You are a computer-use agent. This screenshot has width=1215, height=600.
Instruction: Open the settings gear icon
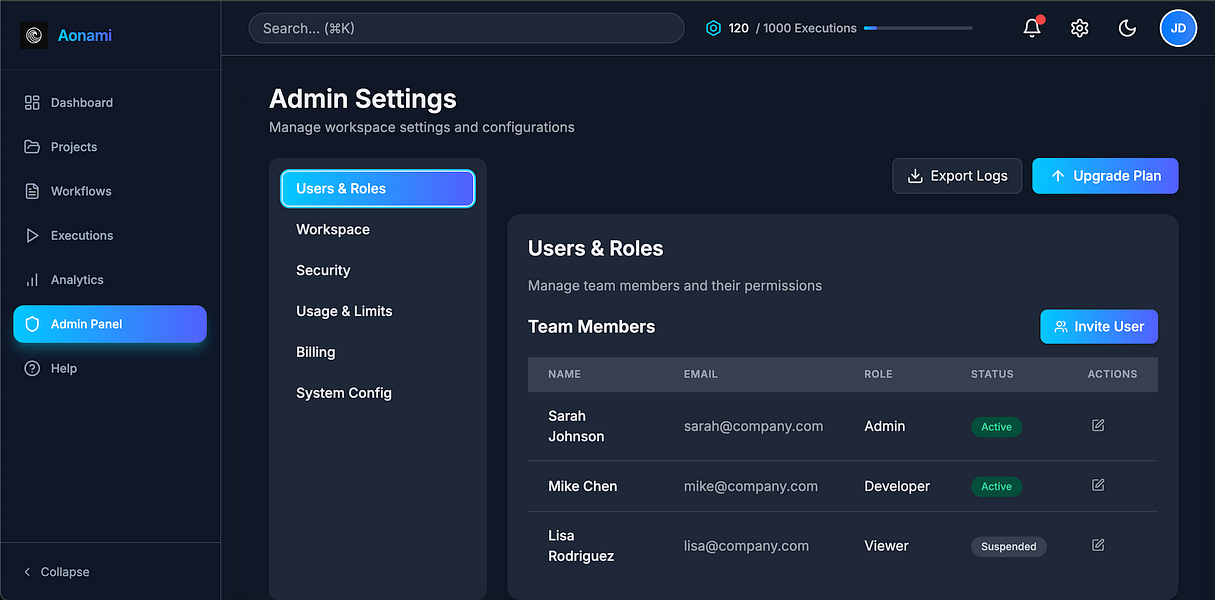(x=1079, y=28)
